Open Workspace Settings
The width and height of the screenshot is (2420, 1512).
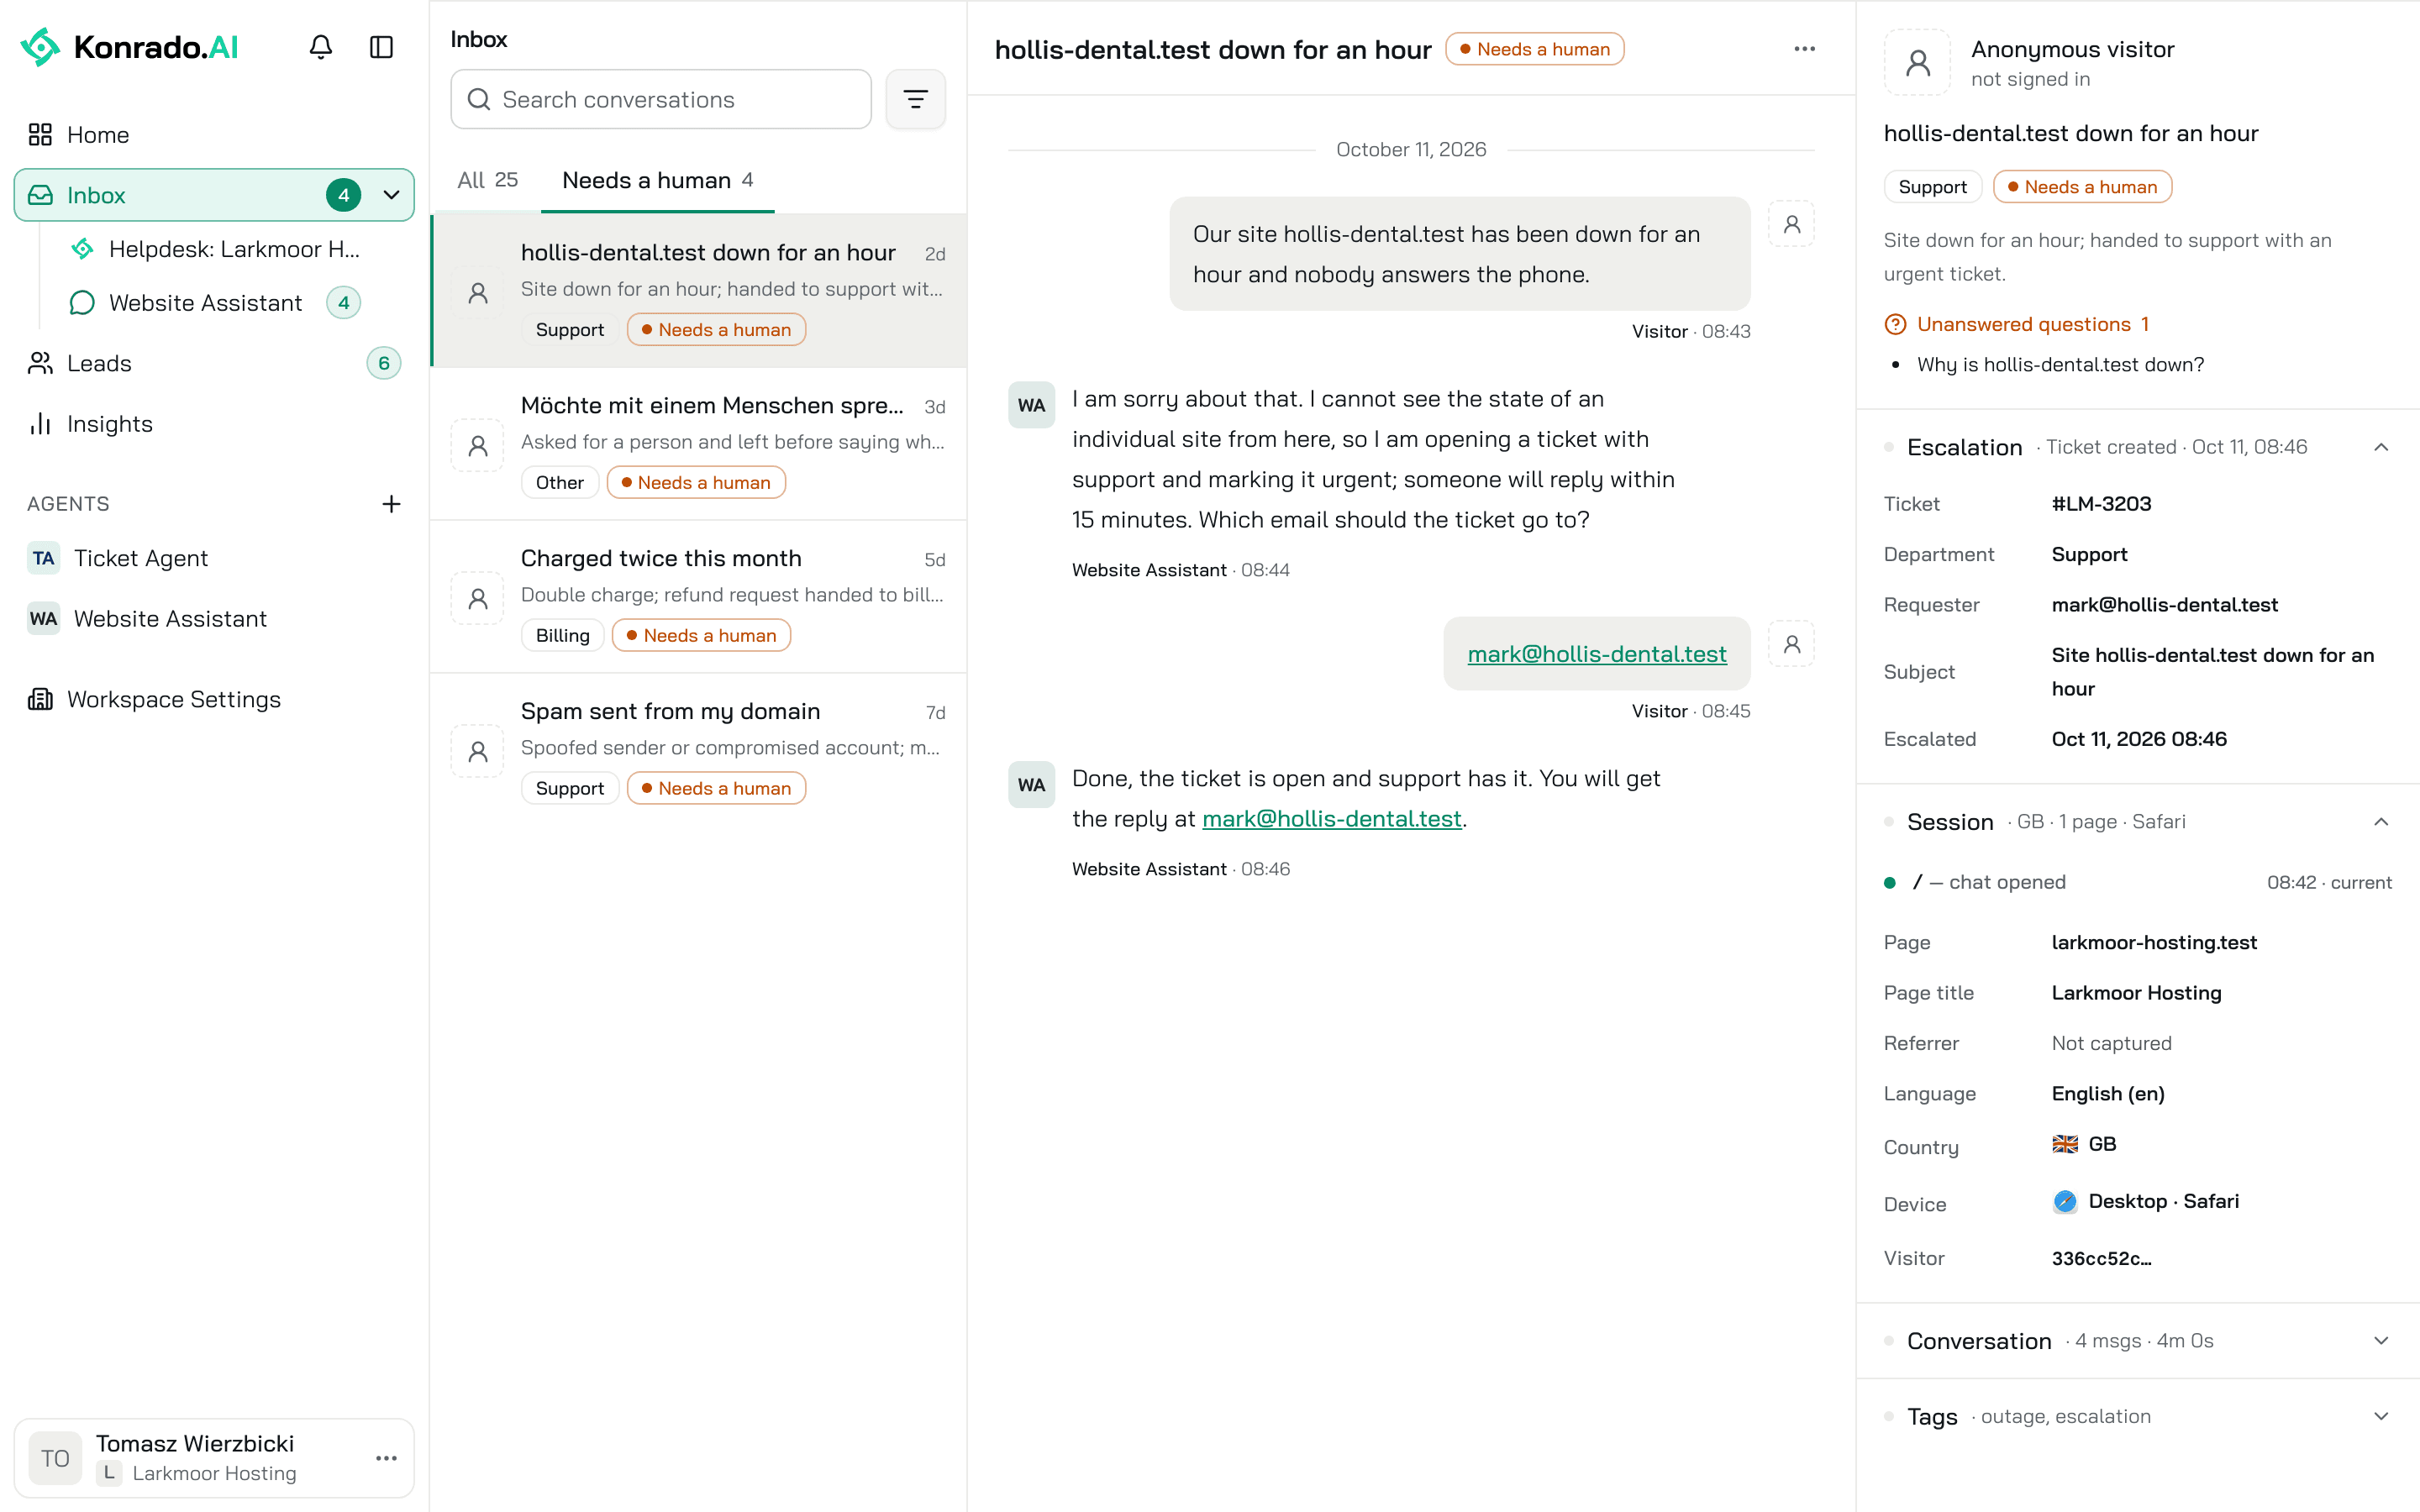click(214, 699)
